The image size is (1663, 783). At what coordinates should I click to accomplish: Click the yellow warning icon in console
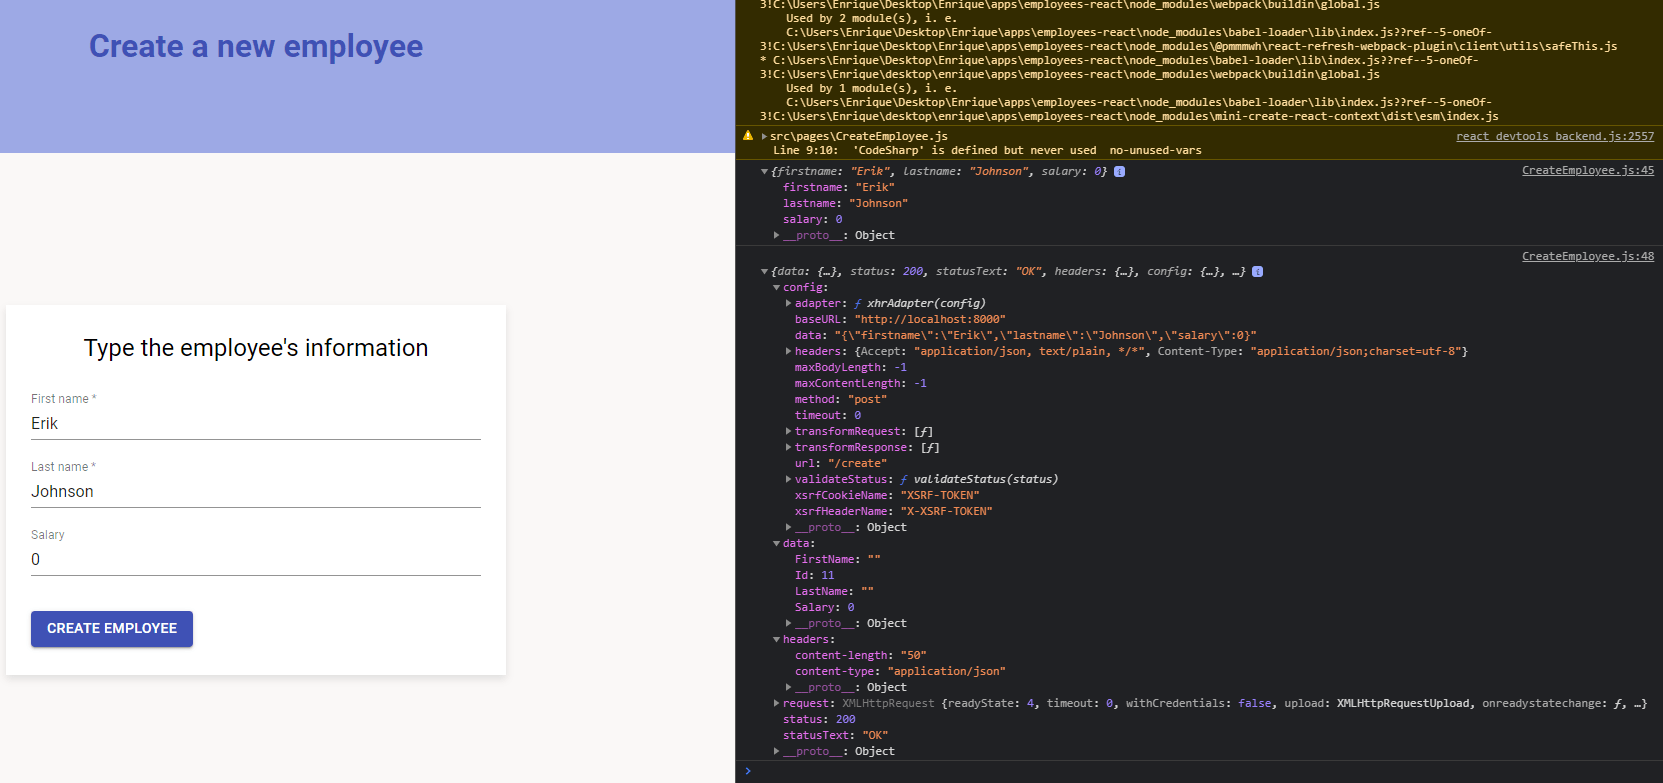click(748, 135)
